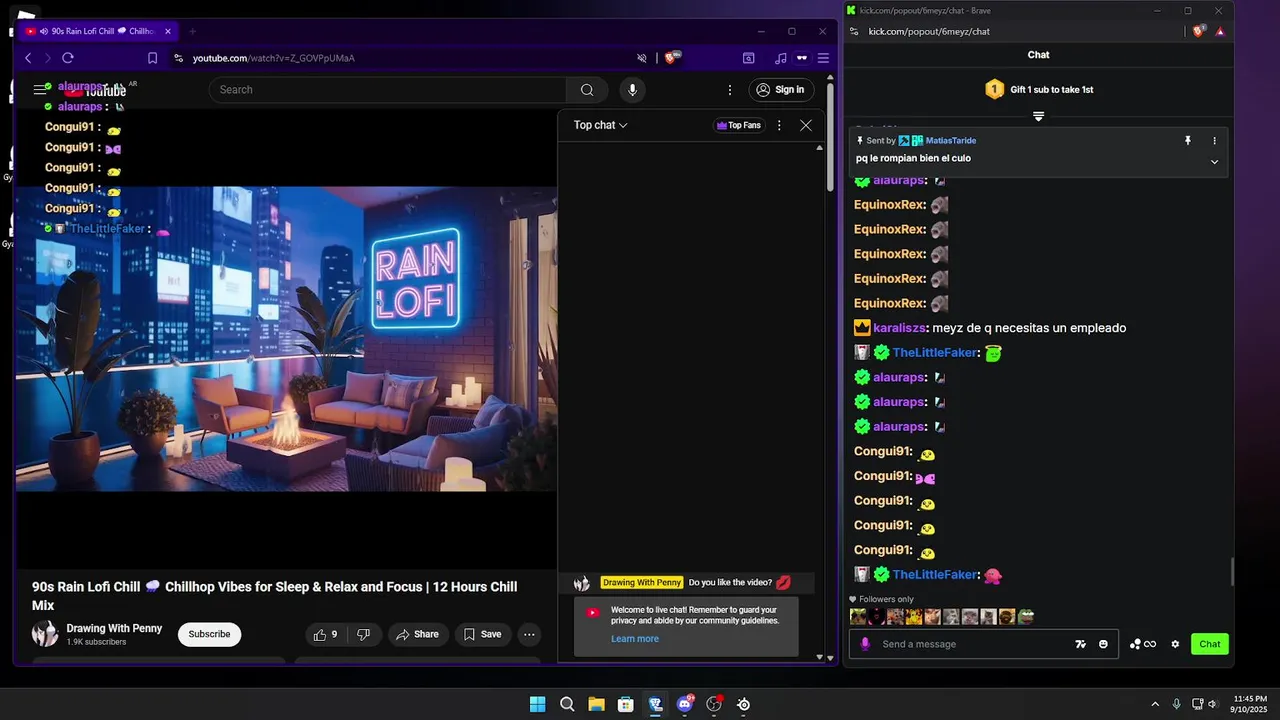Open Windows Start menu
Screen dimensions: 1280x720
point(537,705)
